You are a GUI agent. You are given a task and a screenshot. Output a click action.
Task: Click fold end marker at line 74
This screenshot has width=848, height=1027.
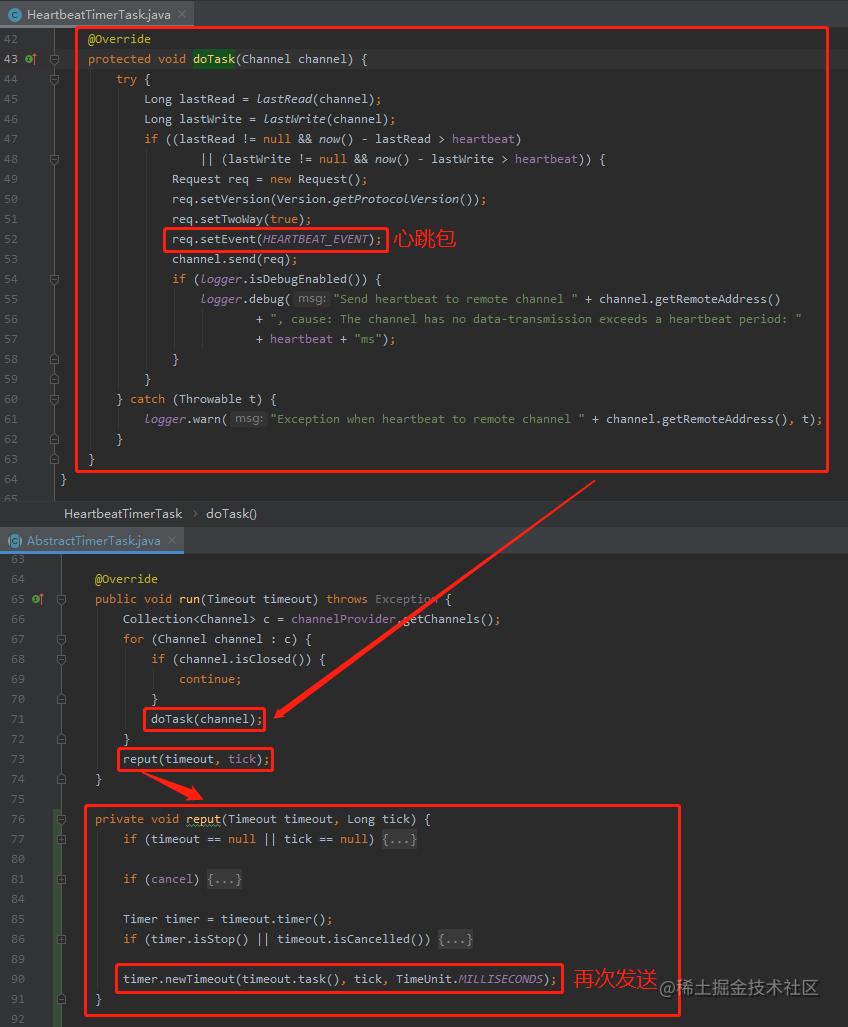coord(61,779)
